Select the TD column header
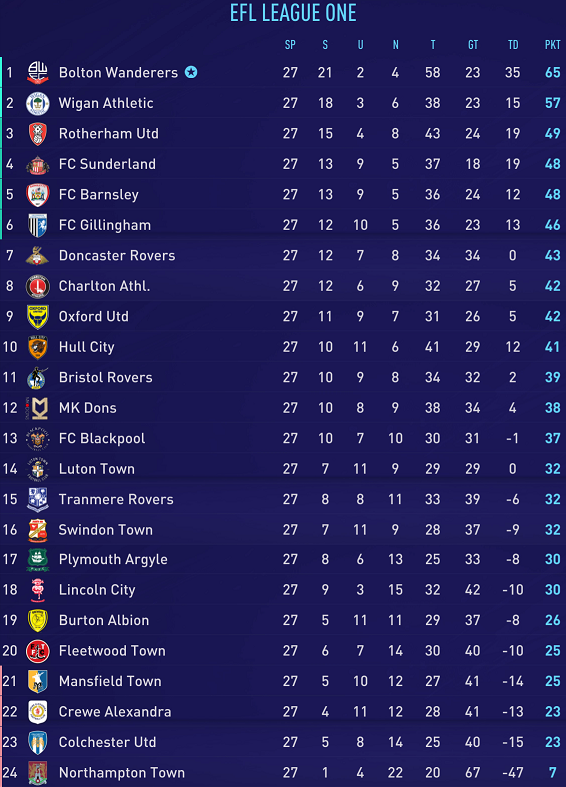This screenshot has height=787, width=566. click(x=512, y=45)
